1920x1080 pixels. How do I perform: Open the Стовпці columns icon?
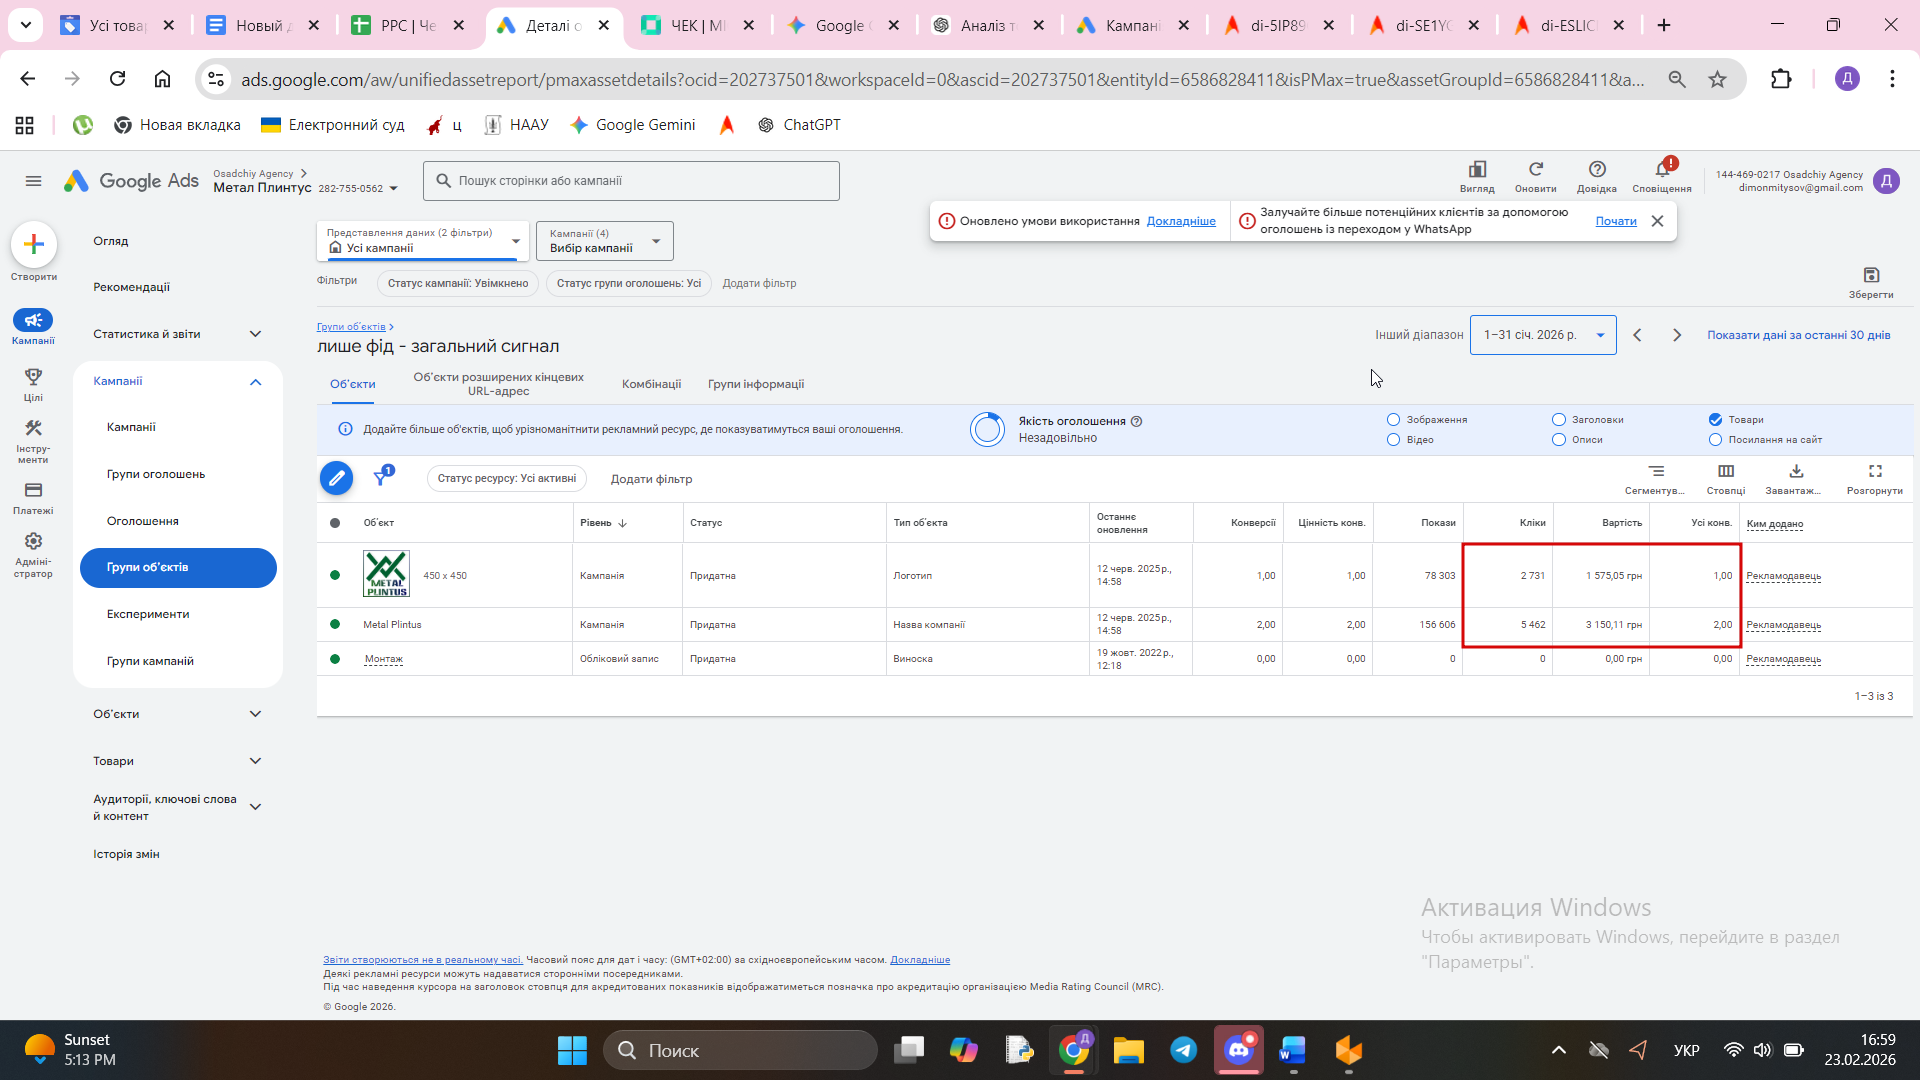1726,472
